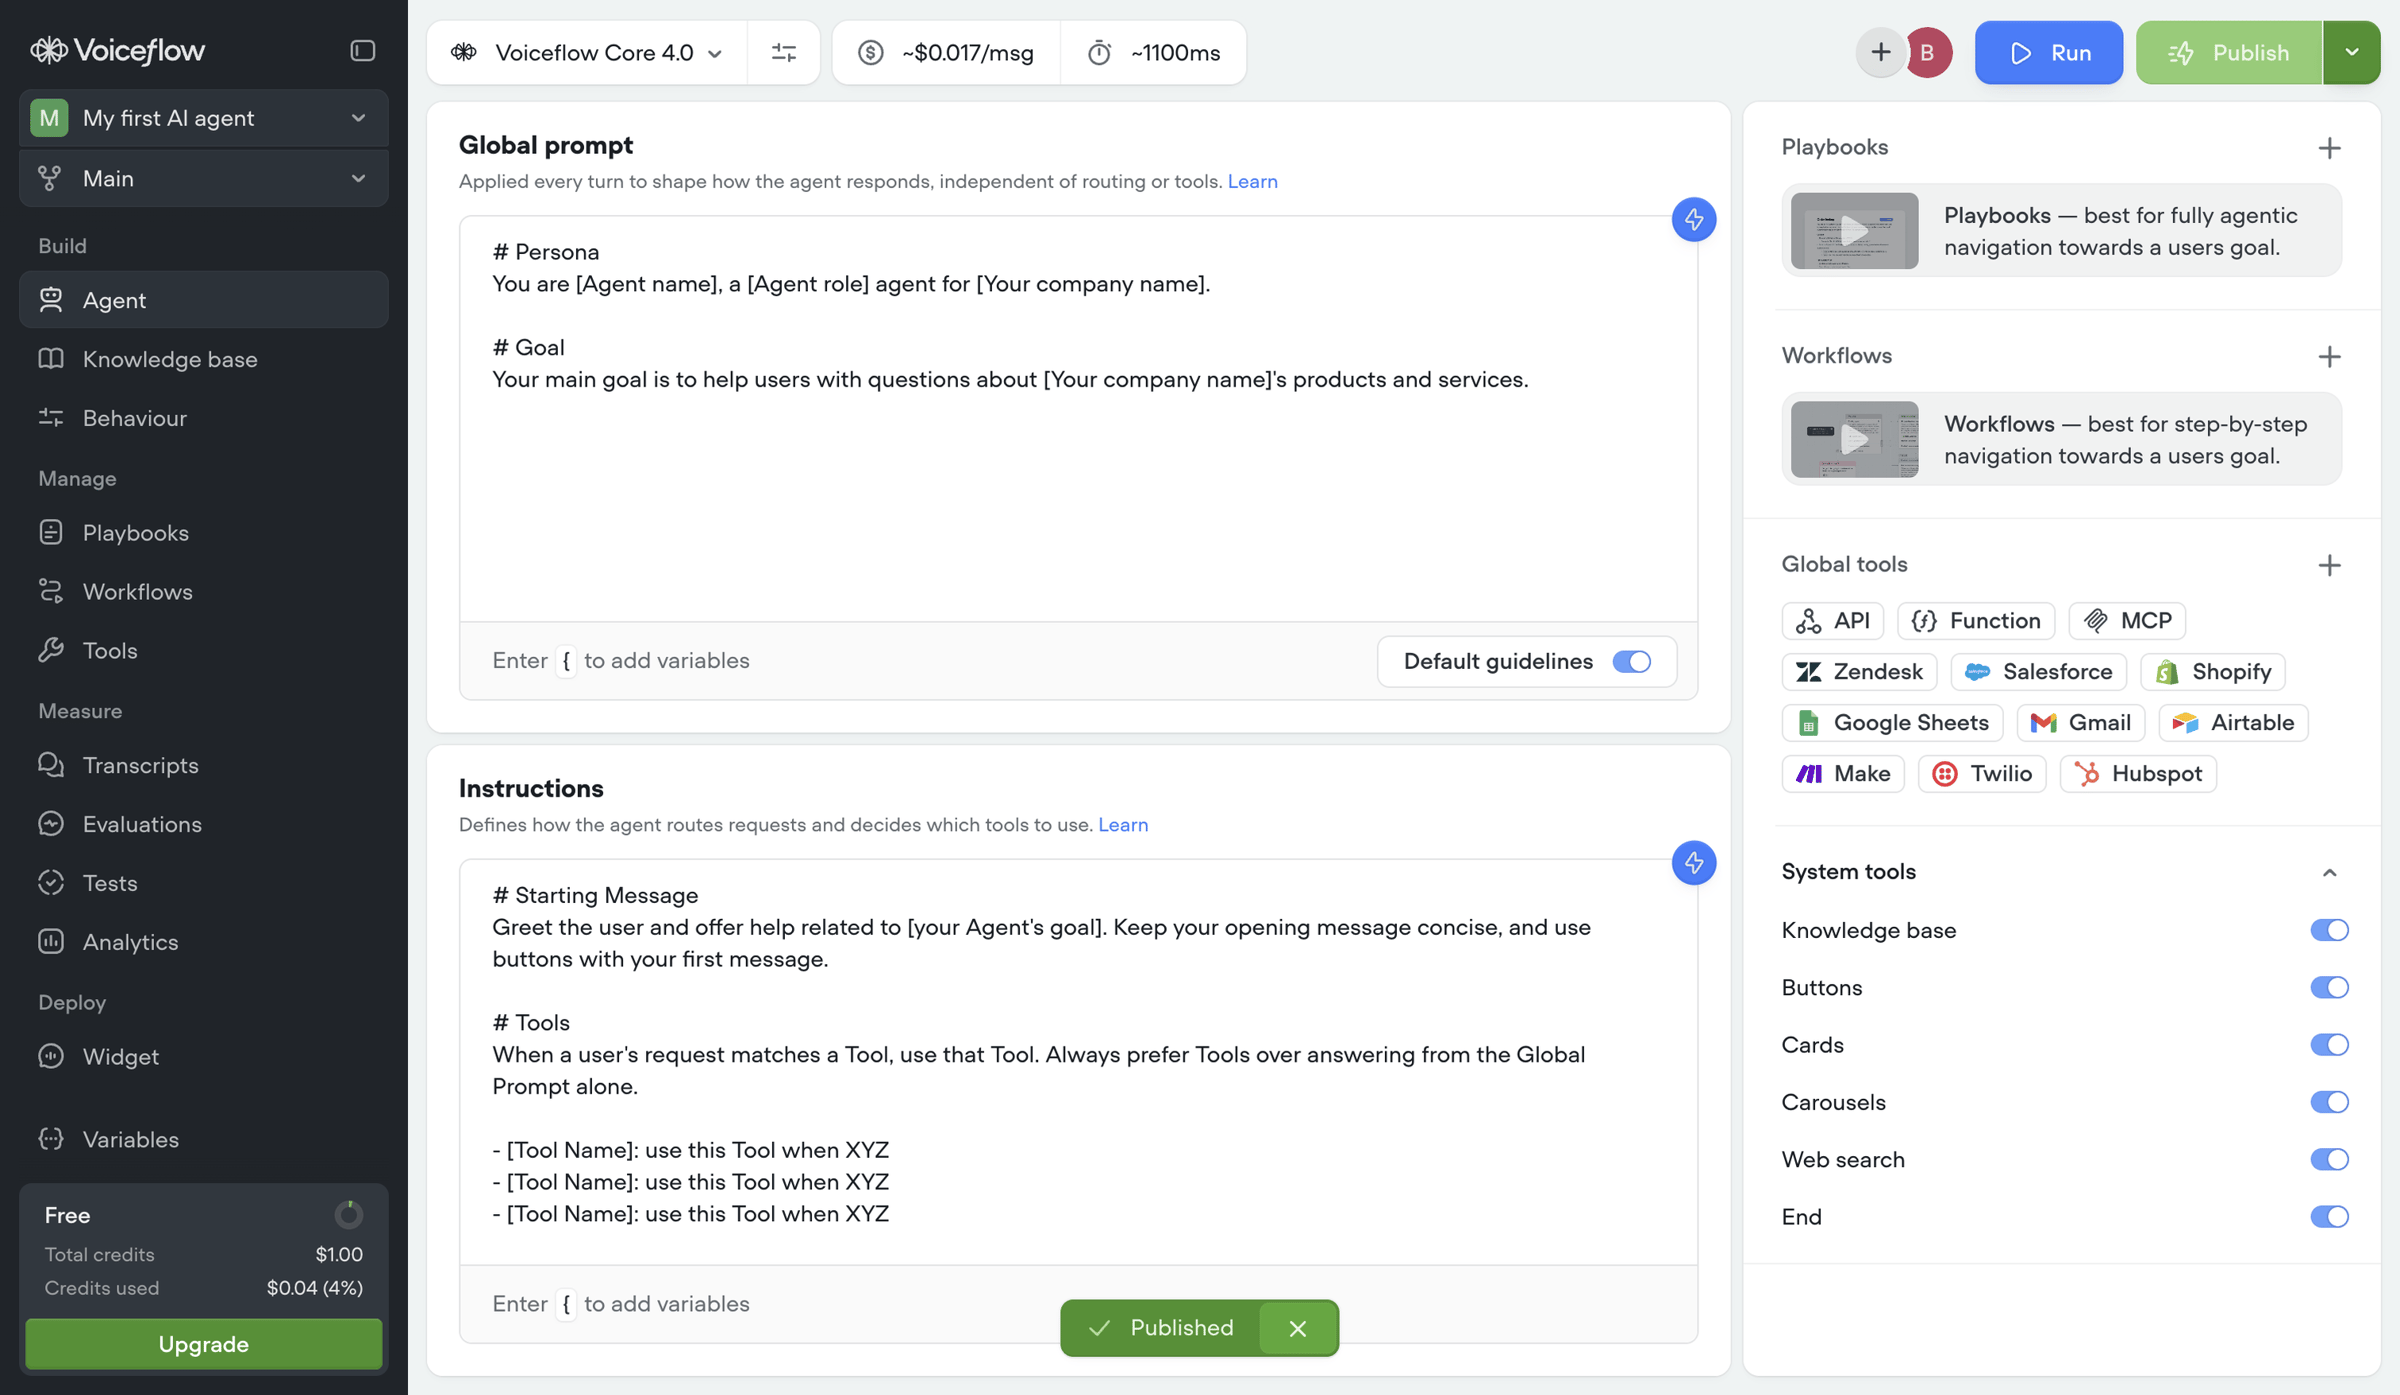
Task: Open Learn link under Instructions
Action: click(x=1123, y=825)
